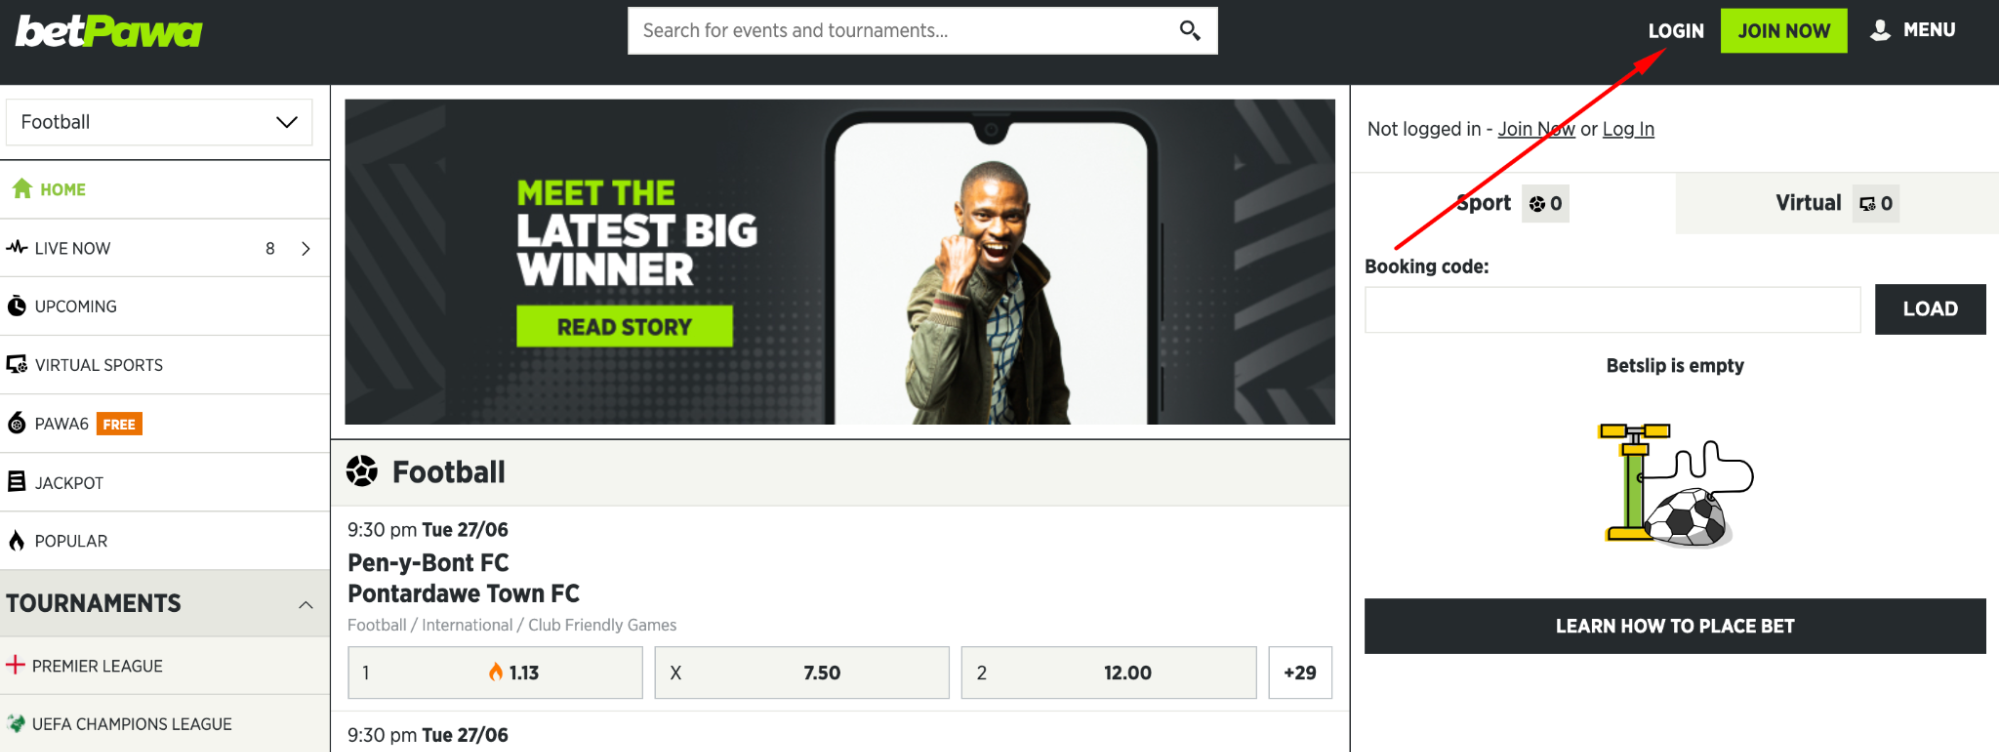Open Live Now pulse icon item
Image resolution: width=1999 pixels, height=752 pixels.
tap(16, 247)
